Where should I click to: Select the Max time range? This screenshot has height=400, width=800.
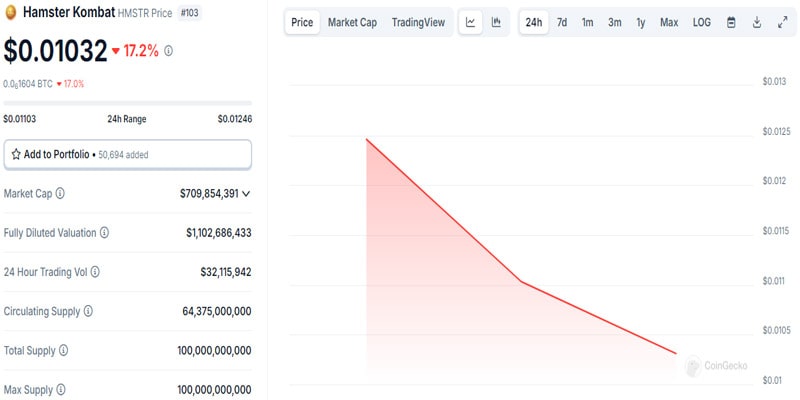pyautogui.click(x=669, y=22)
